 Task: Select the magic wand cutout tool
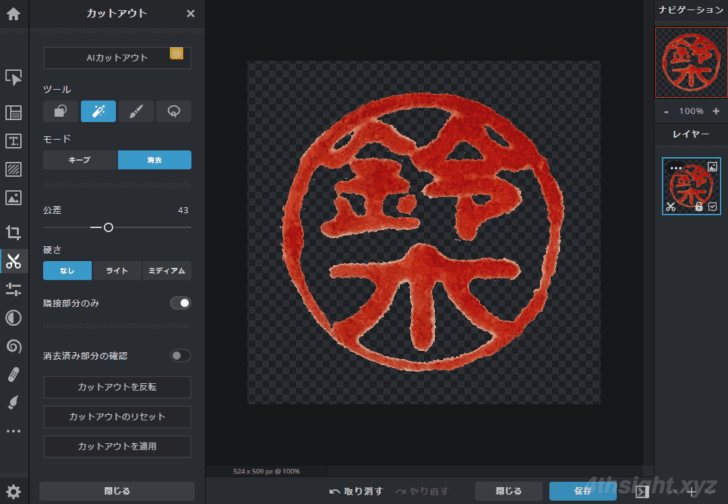(98, 111)
